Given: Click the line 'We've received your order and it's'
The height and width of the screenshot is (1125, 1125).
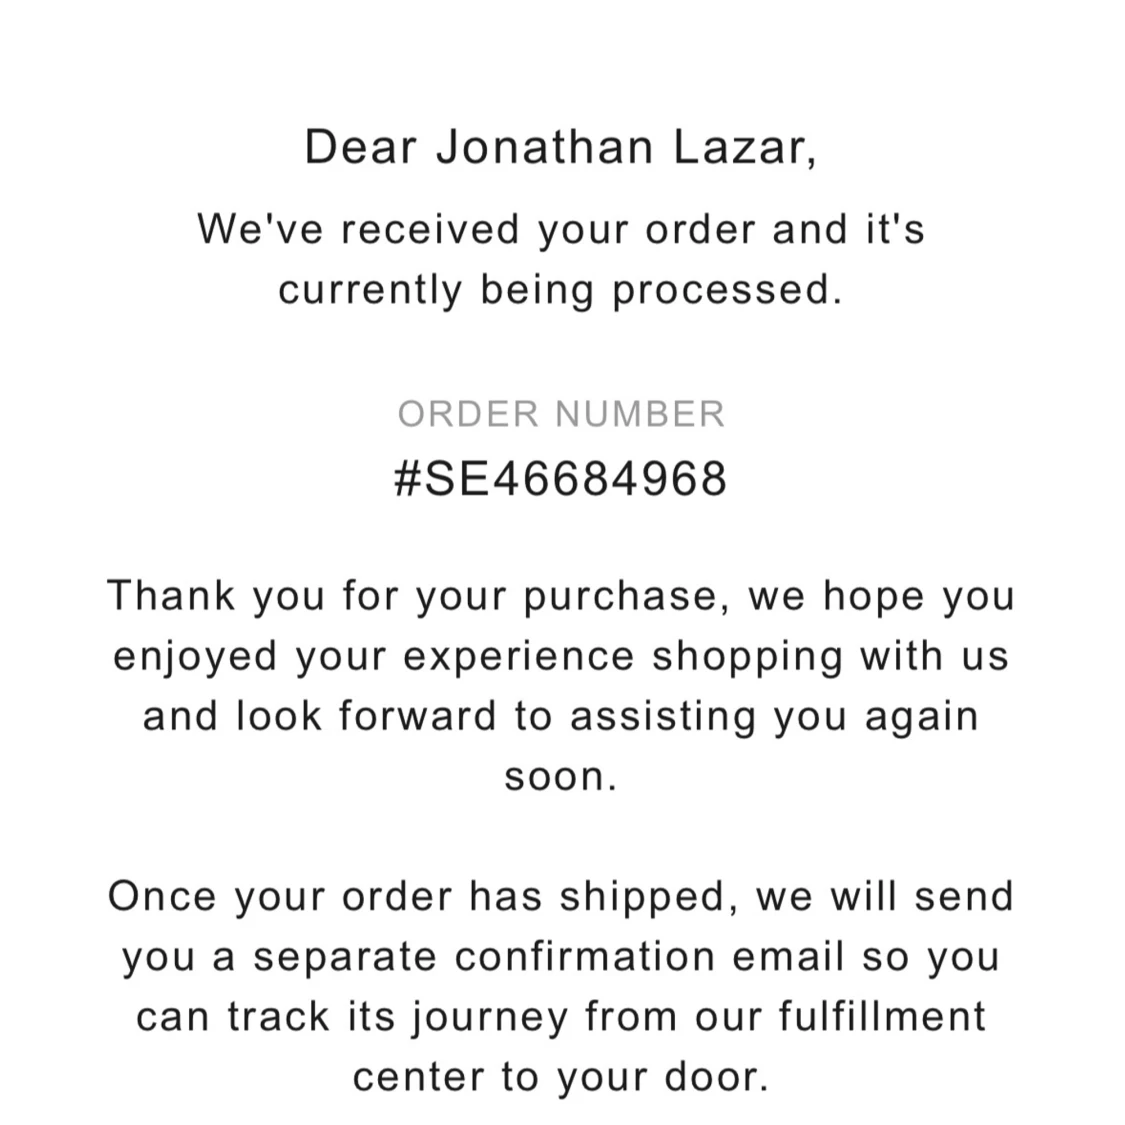Looking at the screenshot, I should click(561, 230).
